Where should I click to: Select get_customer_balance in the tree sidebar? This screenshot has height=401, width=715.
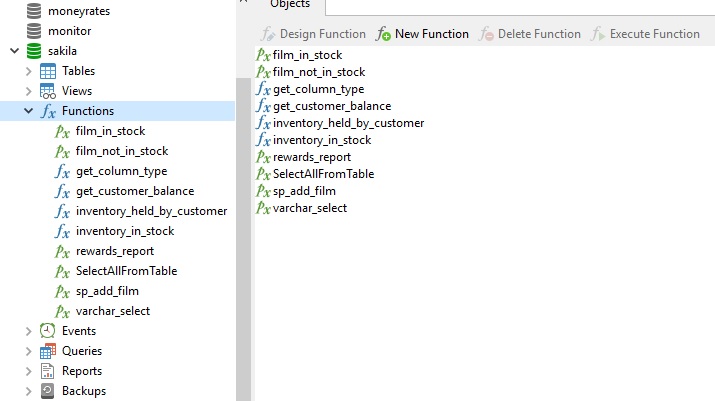(x=135, y=191)
